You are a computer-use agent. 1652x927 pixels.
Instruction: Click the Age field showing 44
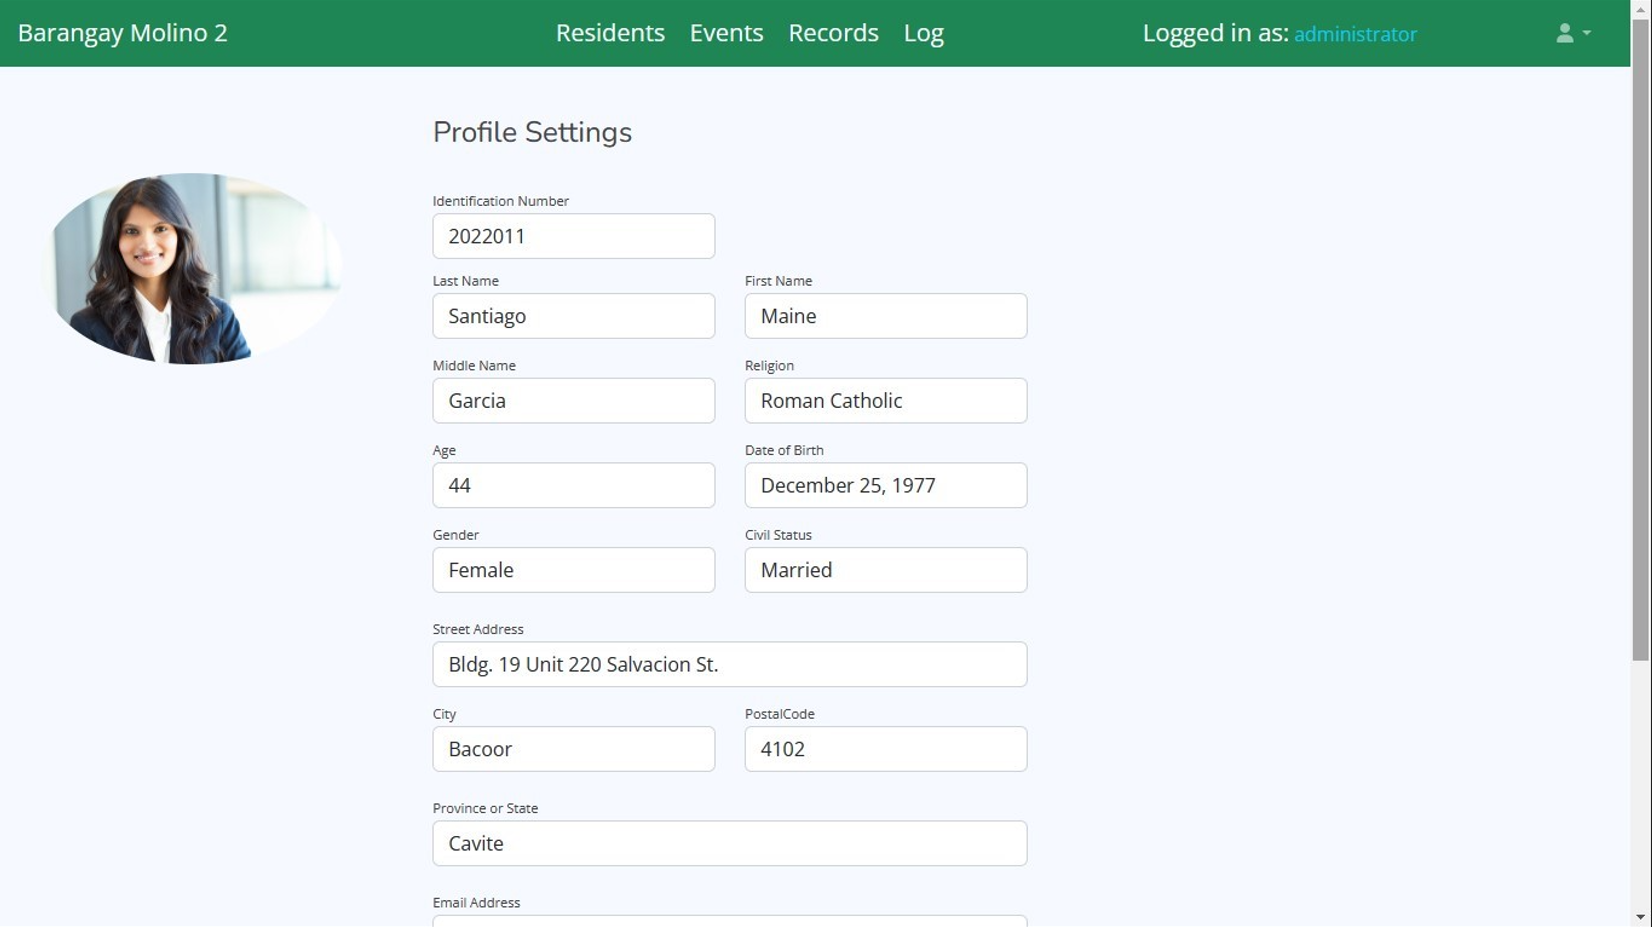[x=573, y=485]
